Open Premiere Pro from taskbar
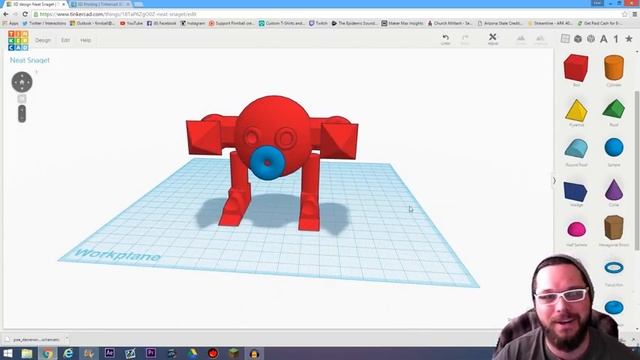 pyautogui.click(x=151, y=353)
